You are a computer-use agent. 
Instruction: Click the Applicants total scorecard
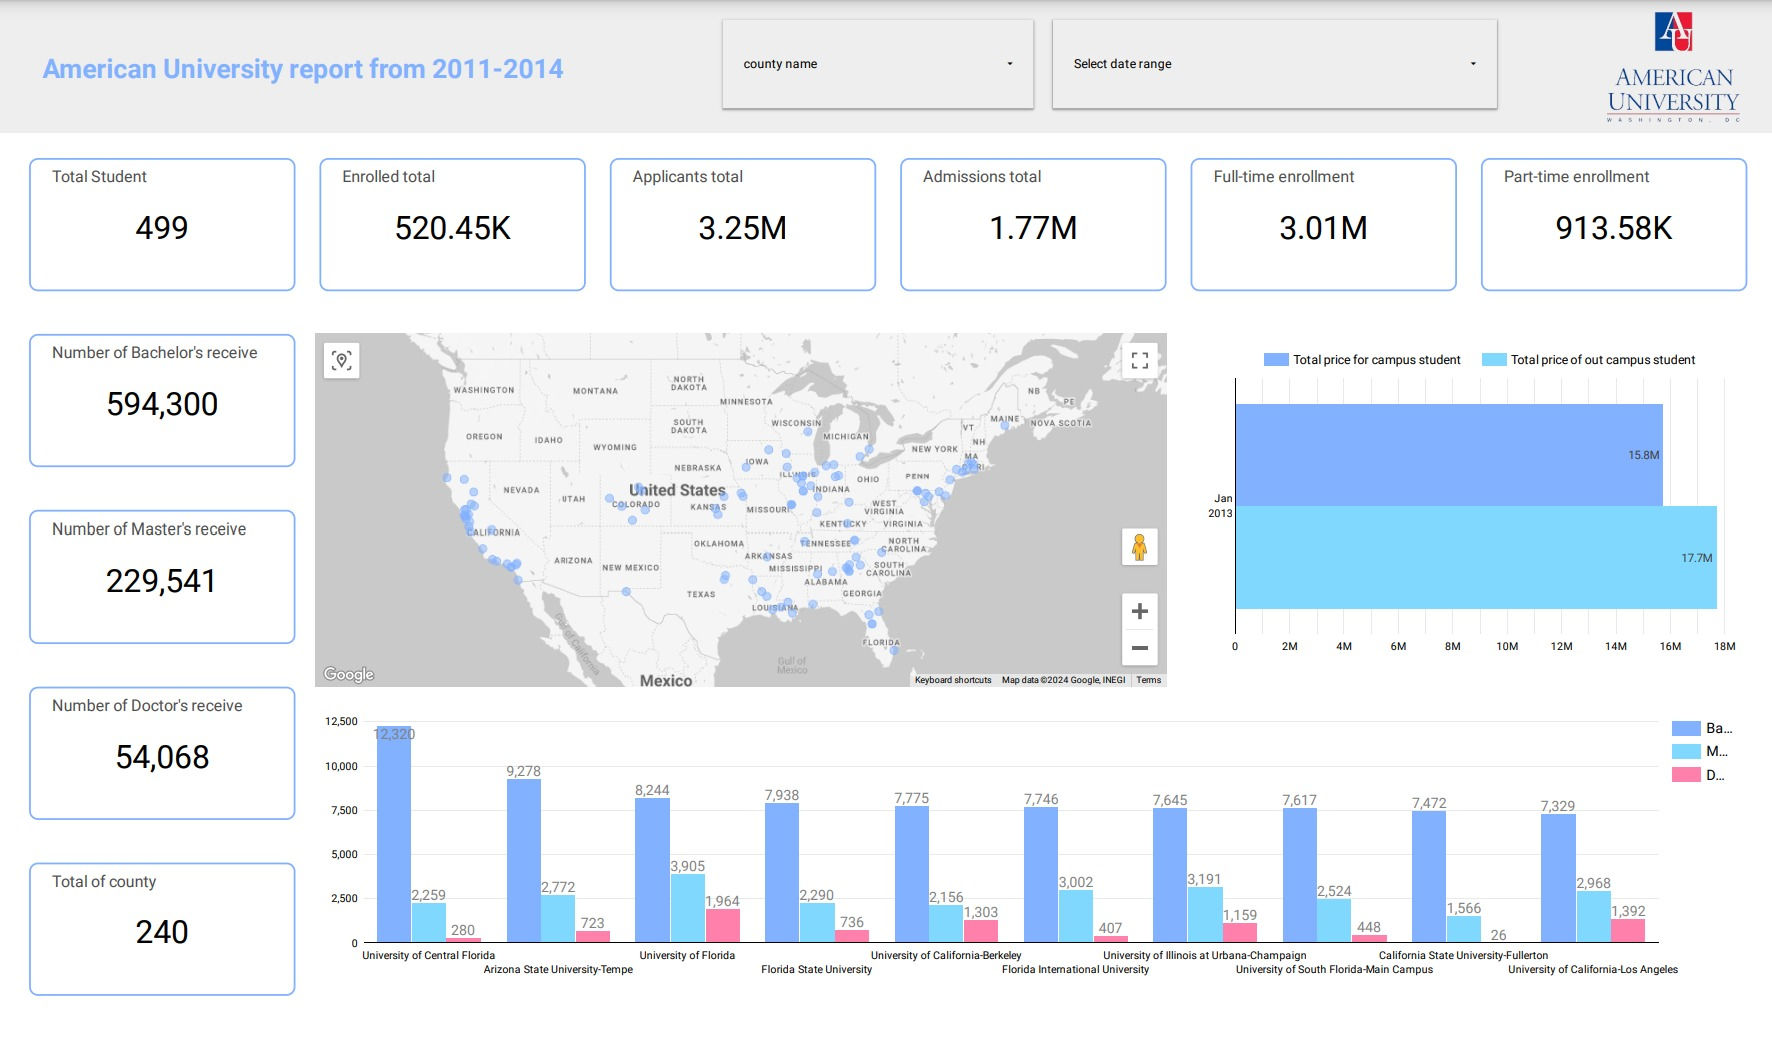[743, 225]
